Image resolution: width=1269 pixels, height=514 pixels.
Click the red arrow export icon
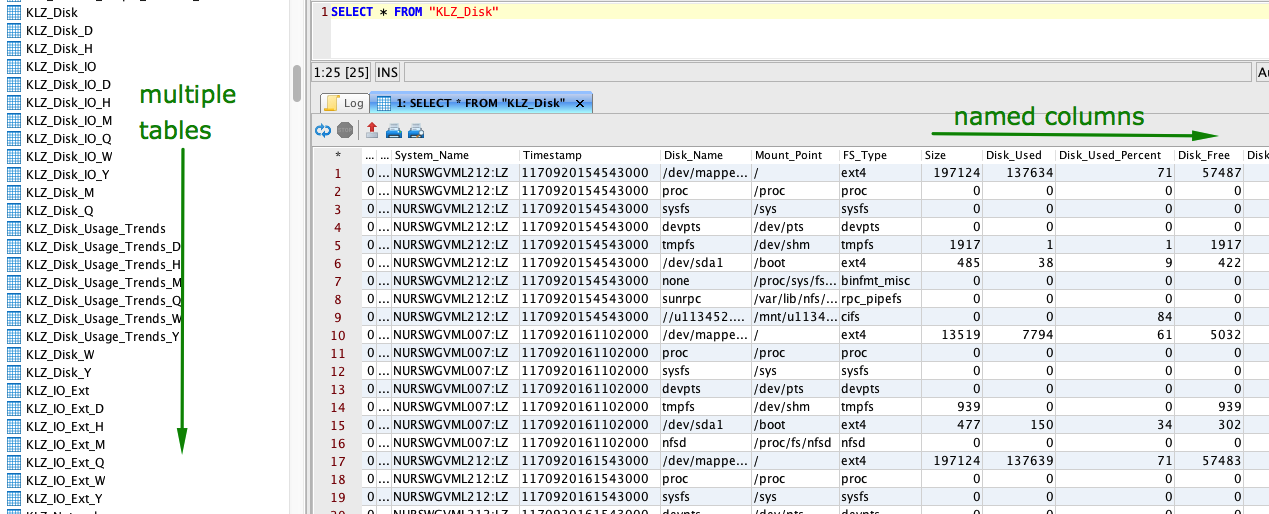point(372,130)
